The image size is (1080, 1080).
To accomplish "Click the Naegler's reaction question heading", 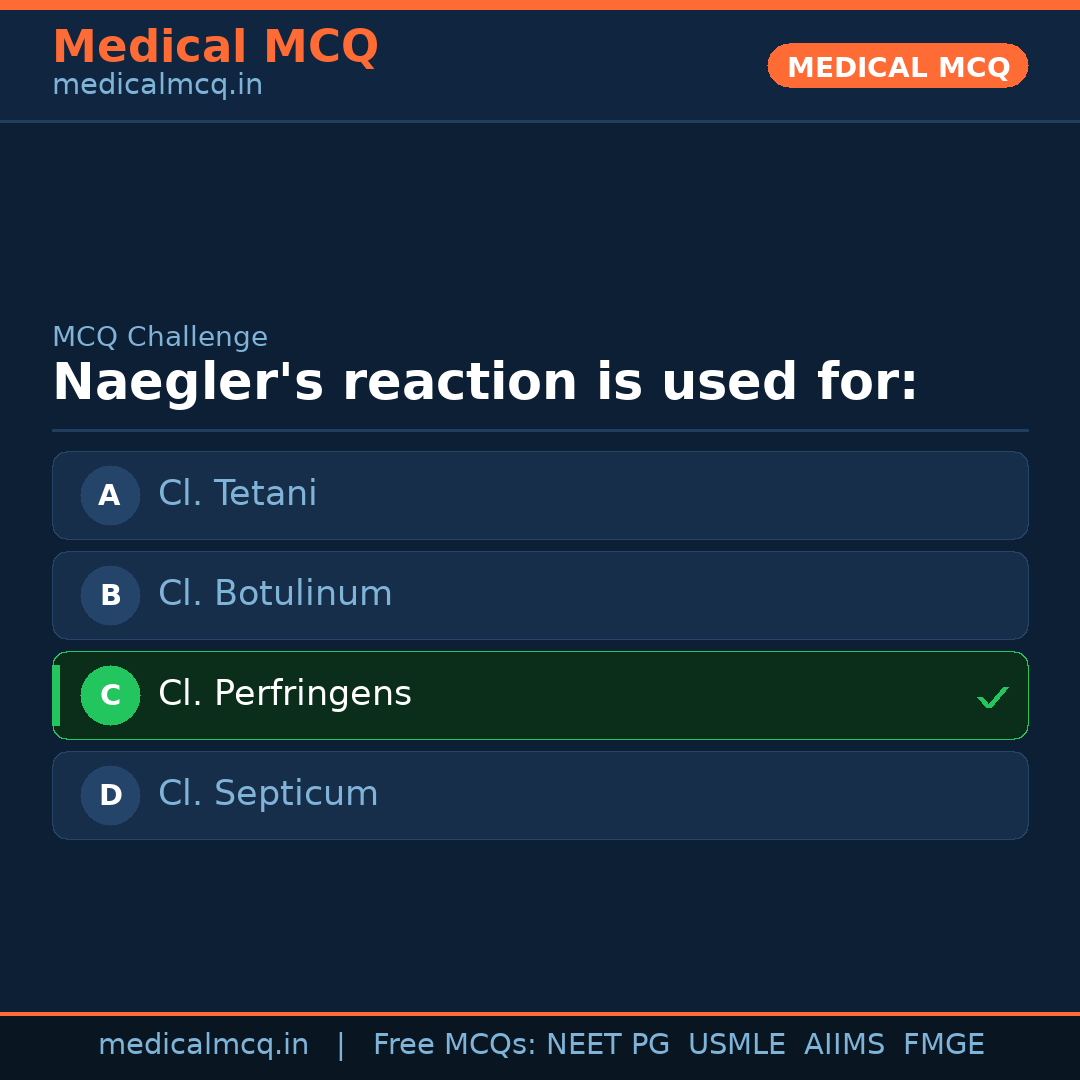I will click(x=485, y=383).
